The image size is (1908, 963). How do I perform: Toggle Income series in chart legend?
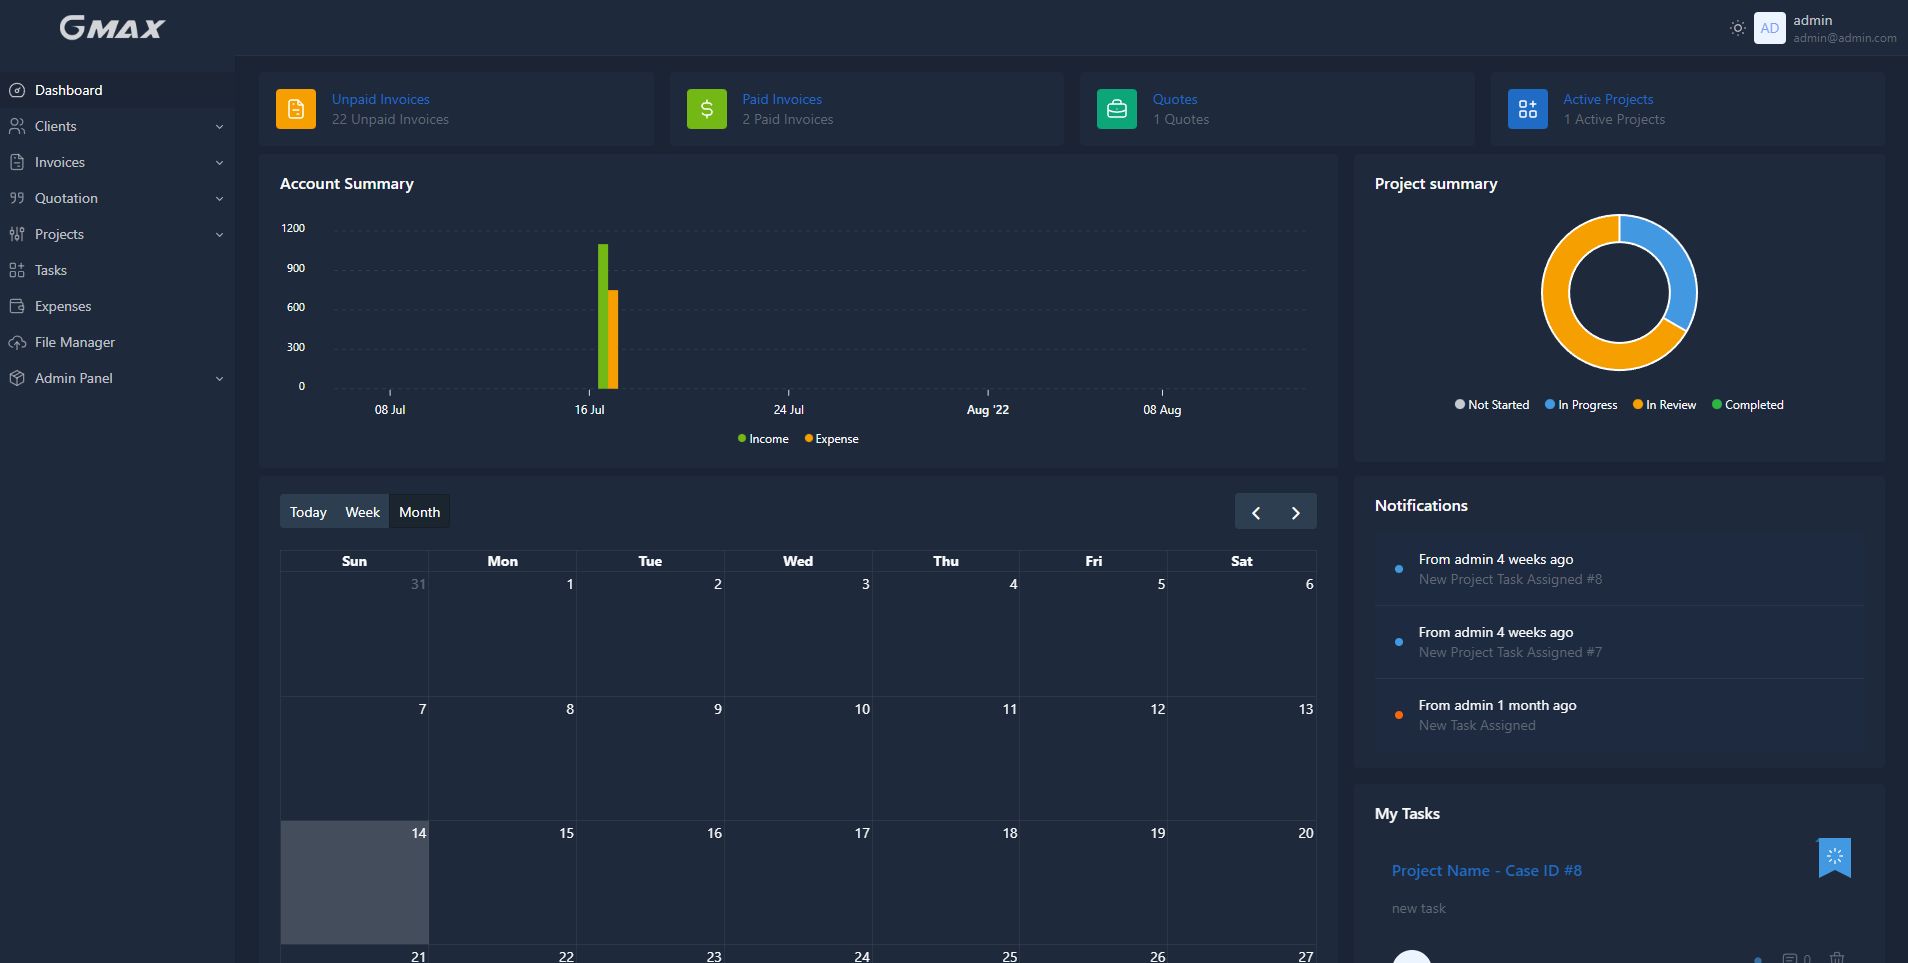pos(763,439)
